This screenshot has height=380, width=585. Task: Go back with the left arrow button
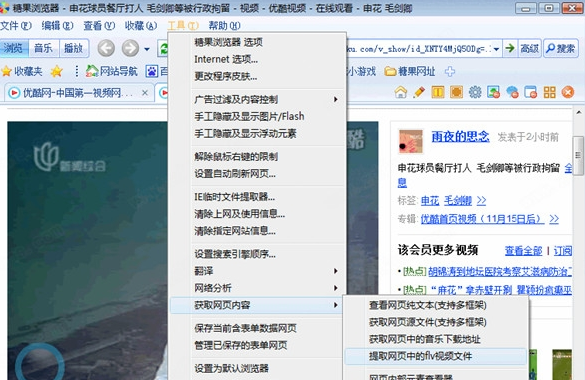coord(106,48)
